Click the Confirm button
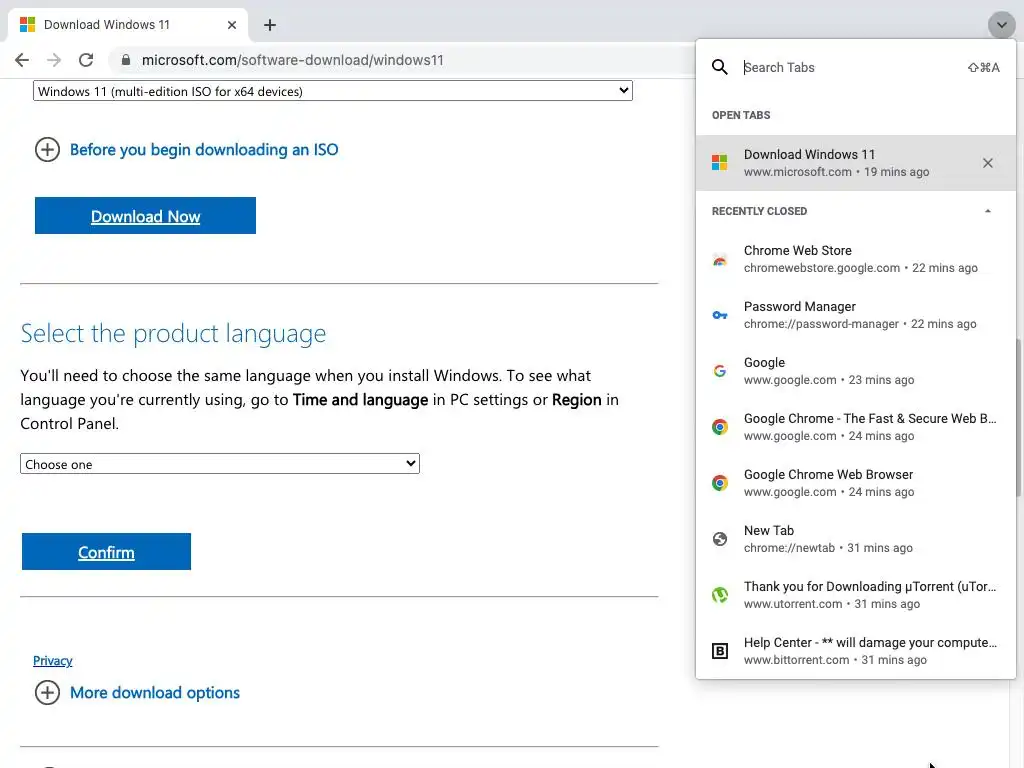Image resolution: width=1024 pixels, height=768 pixels. point(106,551)
